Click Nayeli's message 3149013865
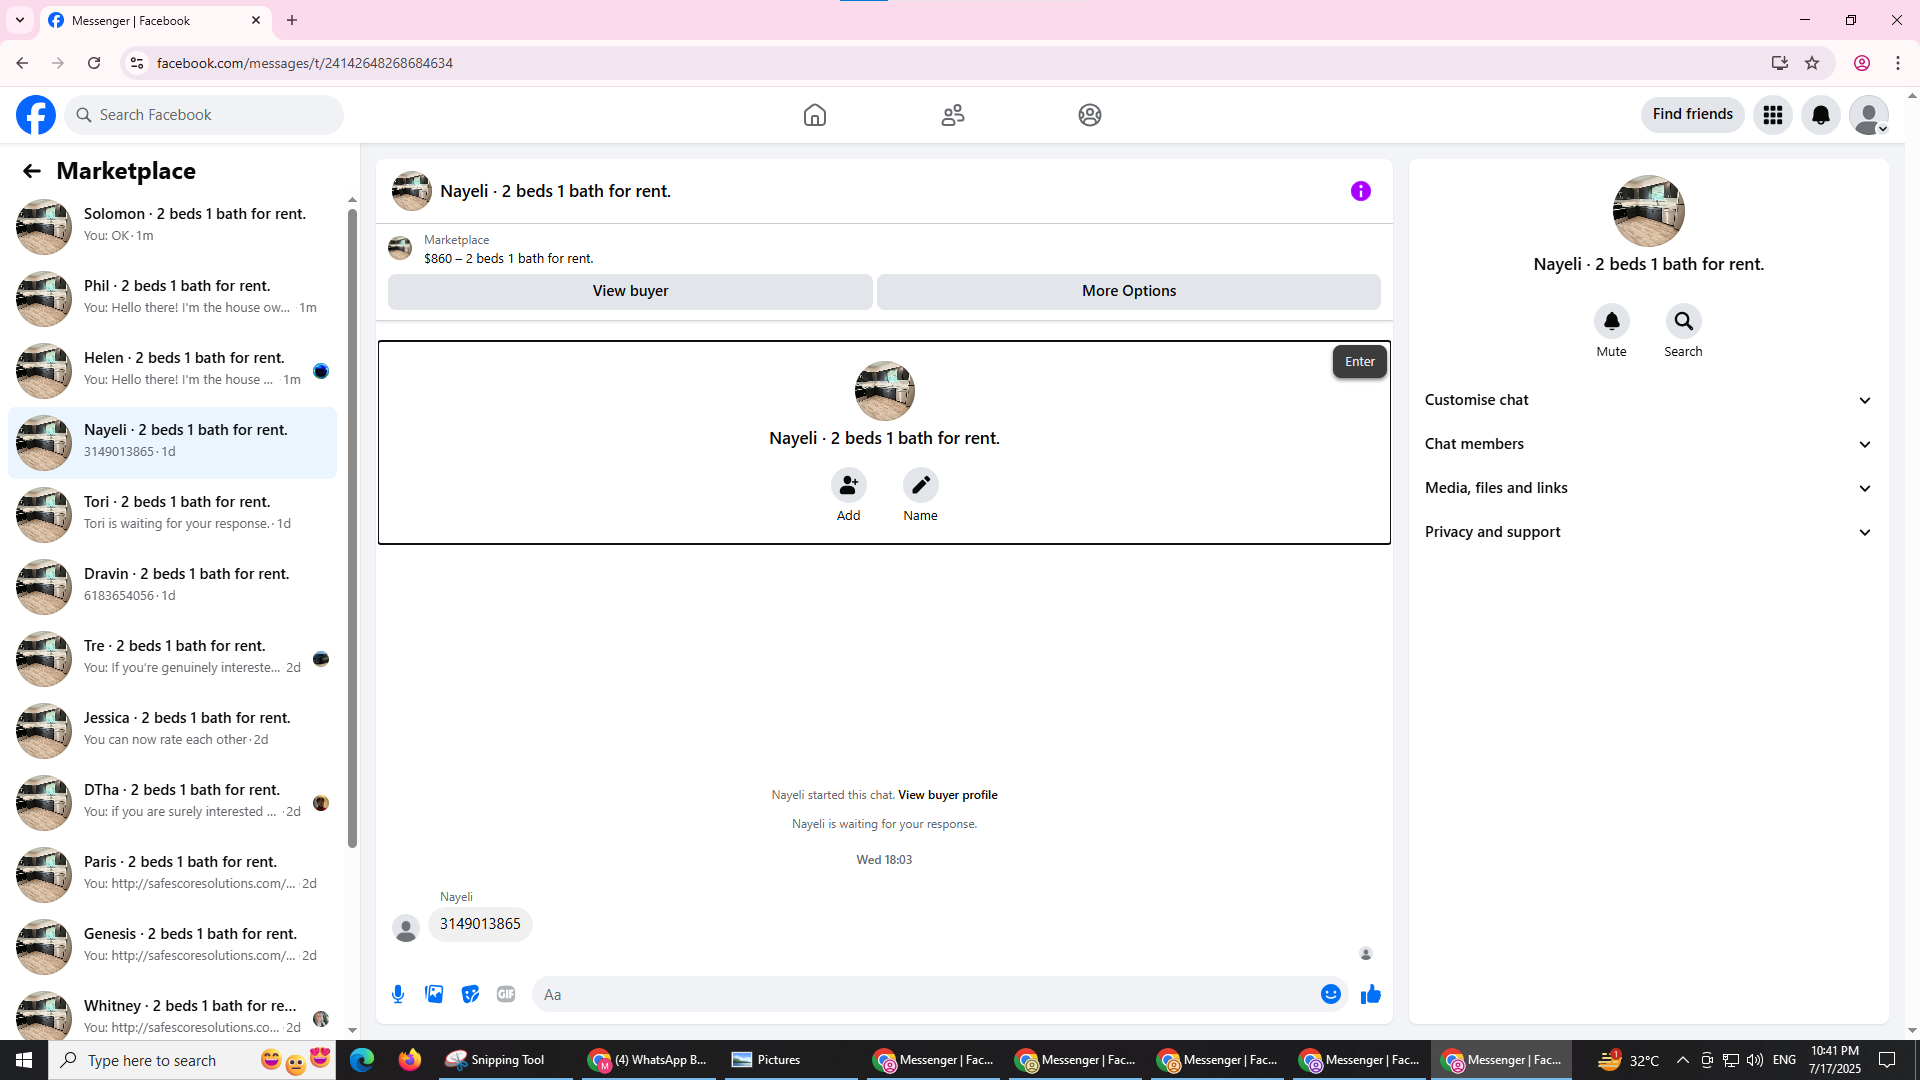 [x=480, y=924]
